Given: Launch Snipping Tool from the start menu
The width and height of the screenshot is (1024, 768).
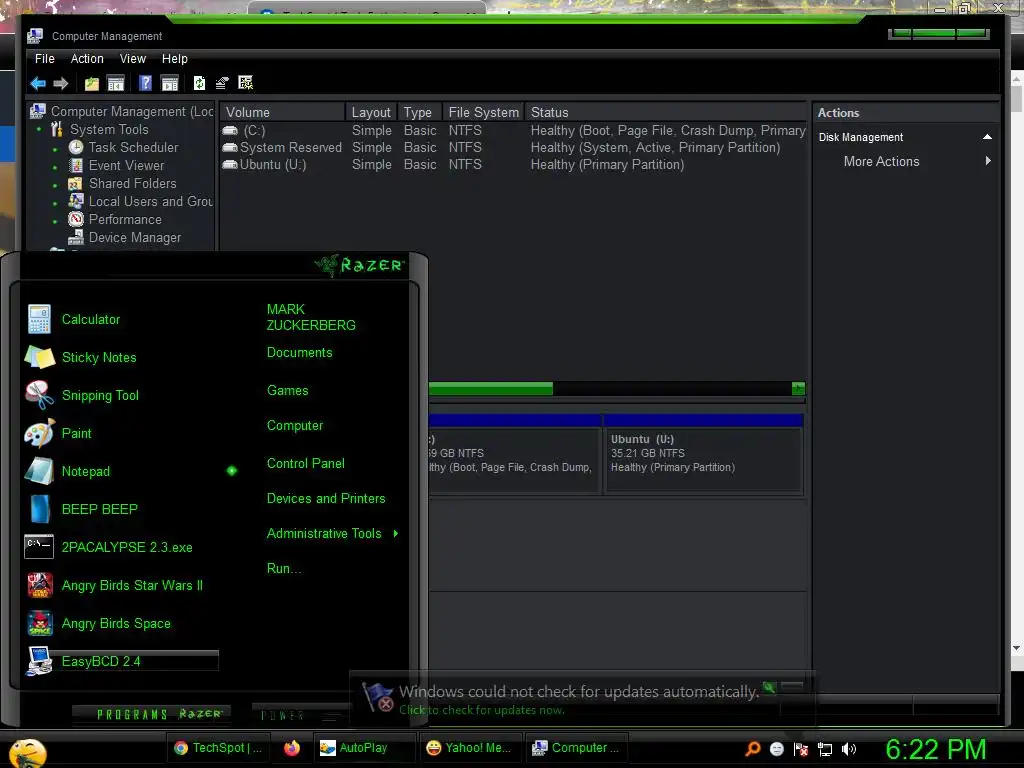Looking at the screenshot, I should pos(100,395).
